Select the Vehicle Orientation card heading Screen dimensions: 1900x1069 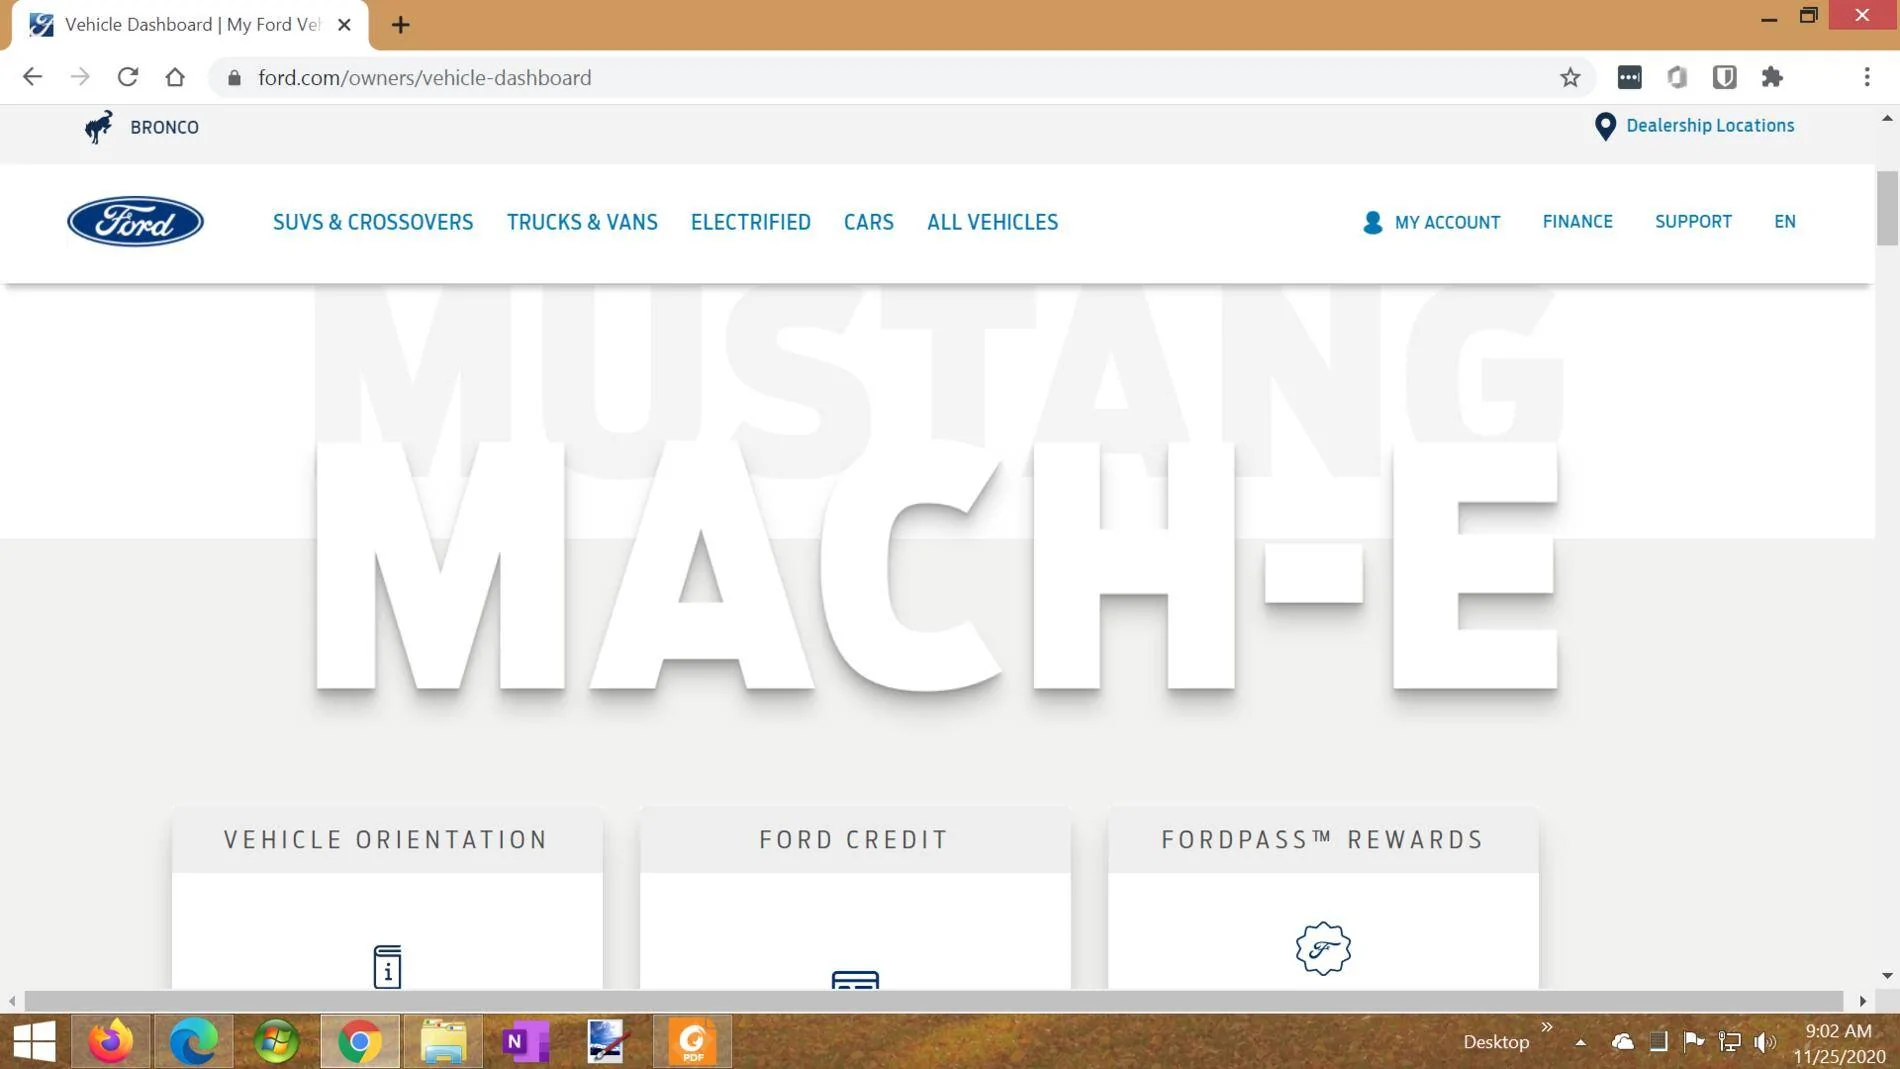coord(386,840)
